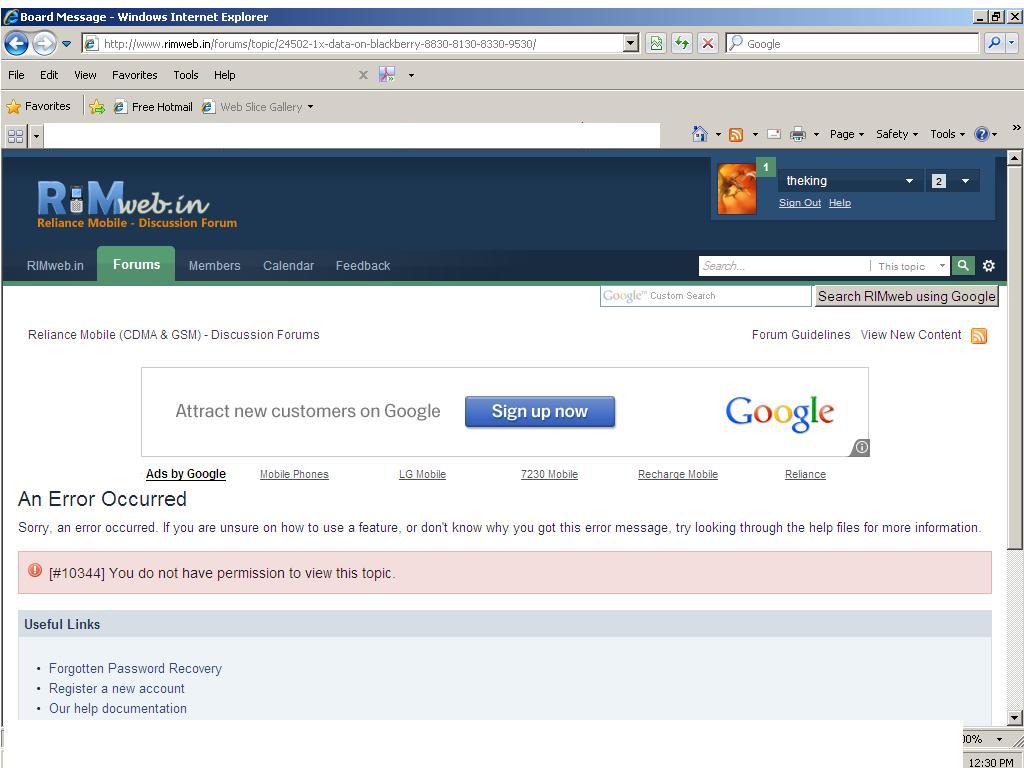
Task: Click the forum Search text field
Action: pos(784,266)
